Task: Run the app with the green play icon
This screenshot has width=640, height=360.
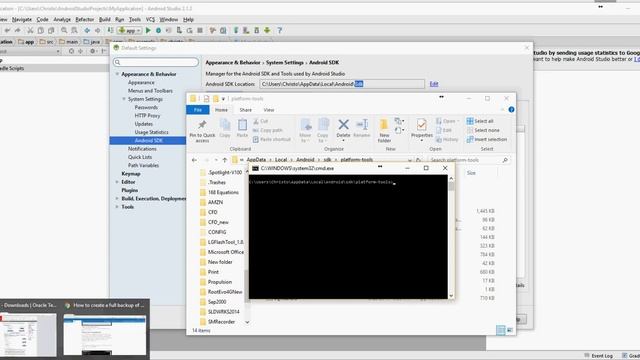Action: click(148, 30)
